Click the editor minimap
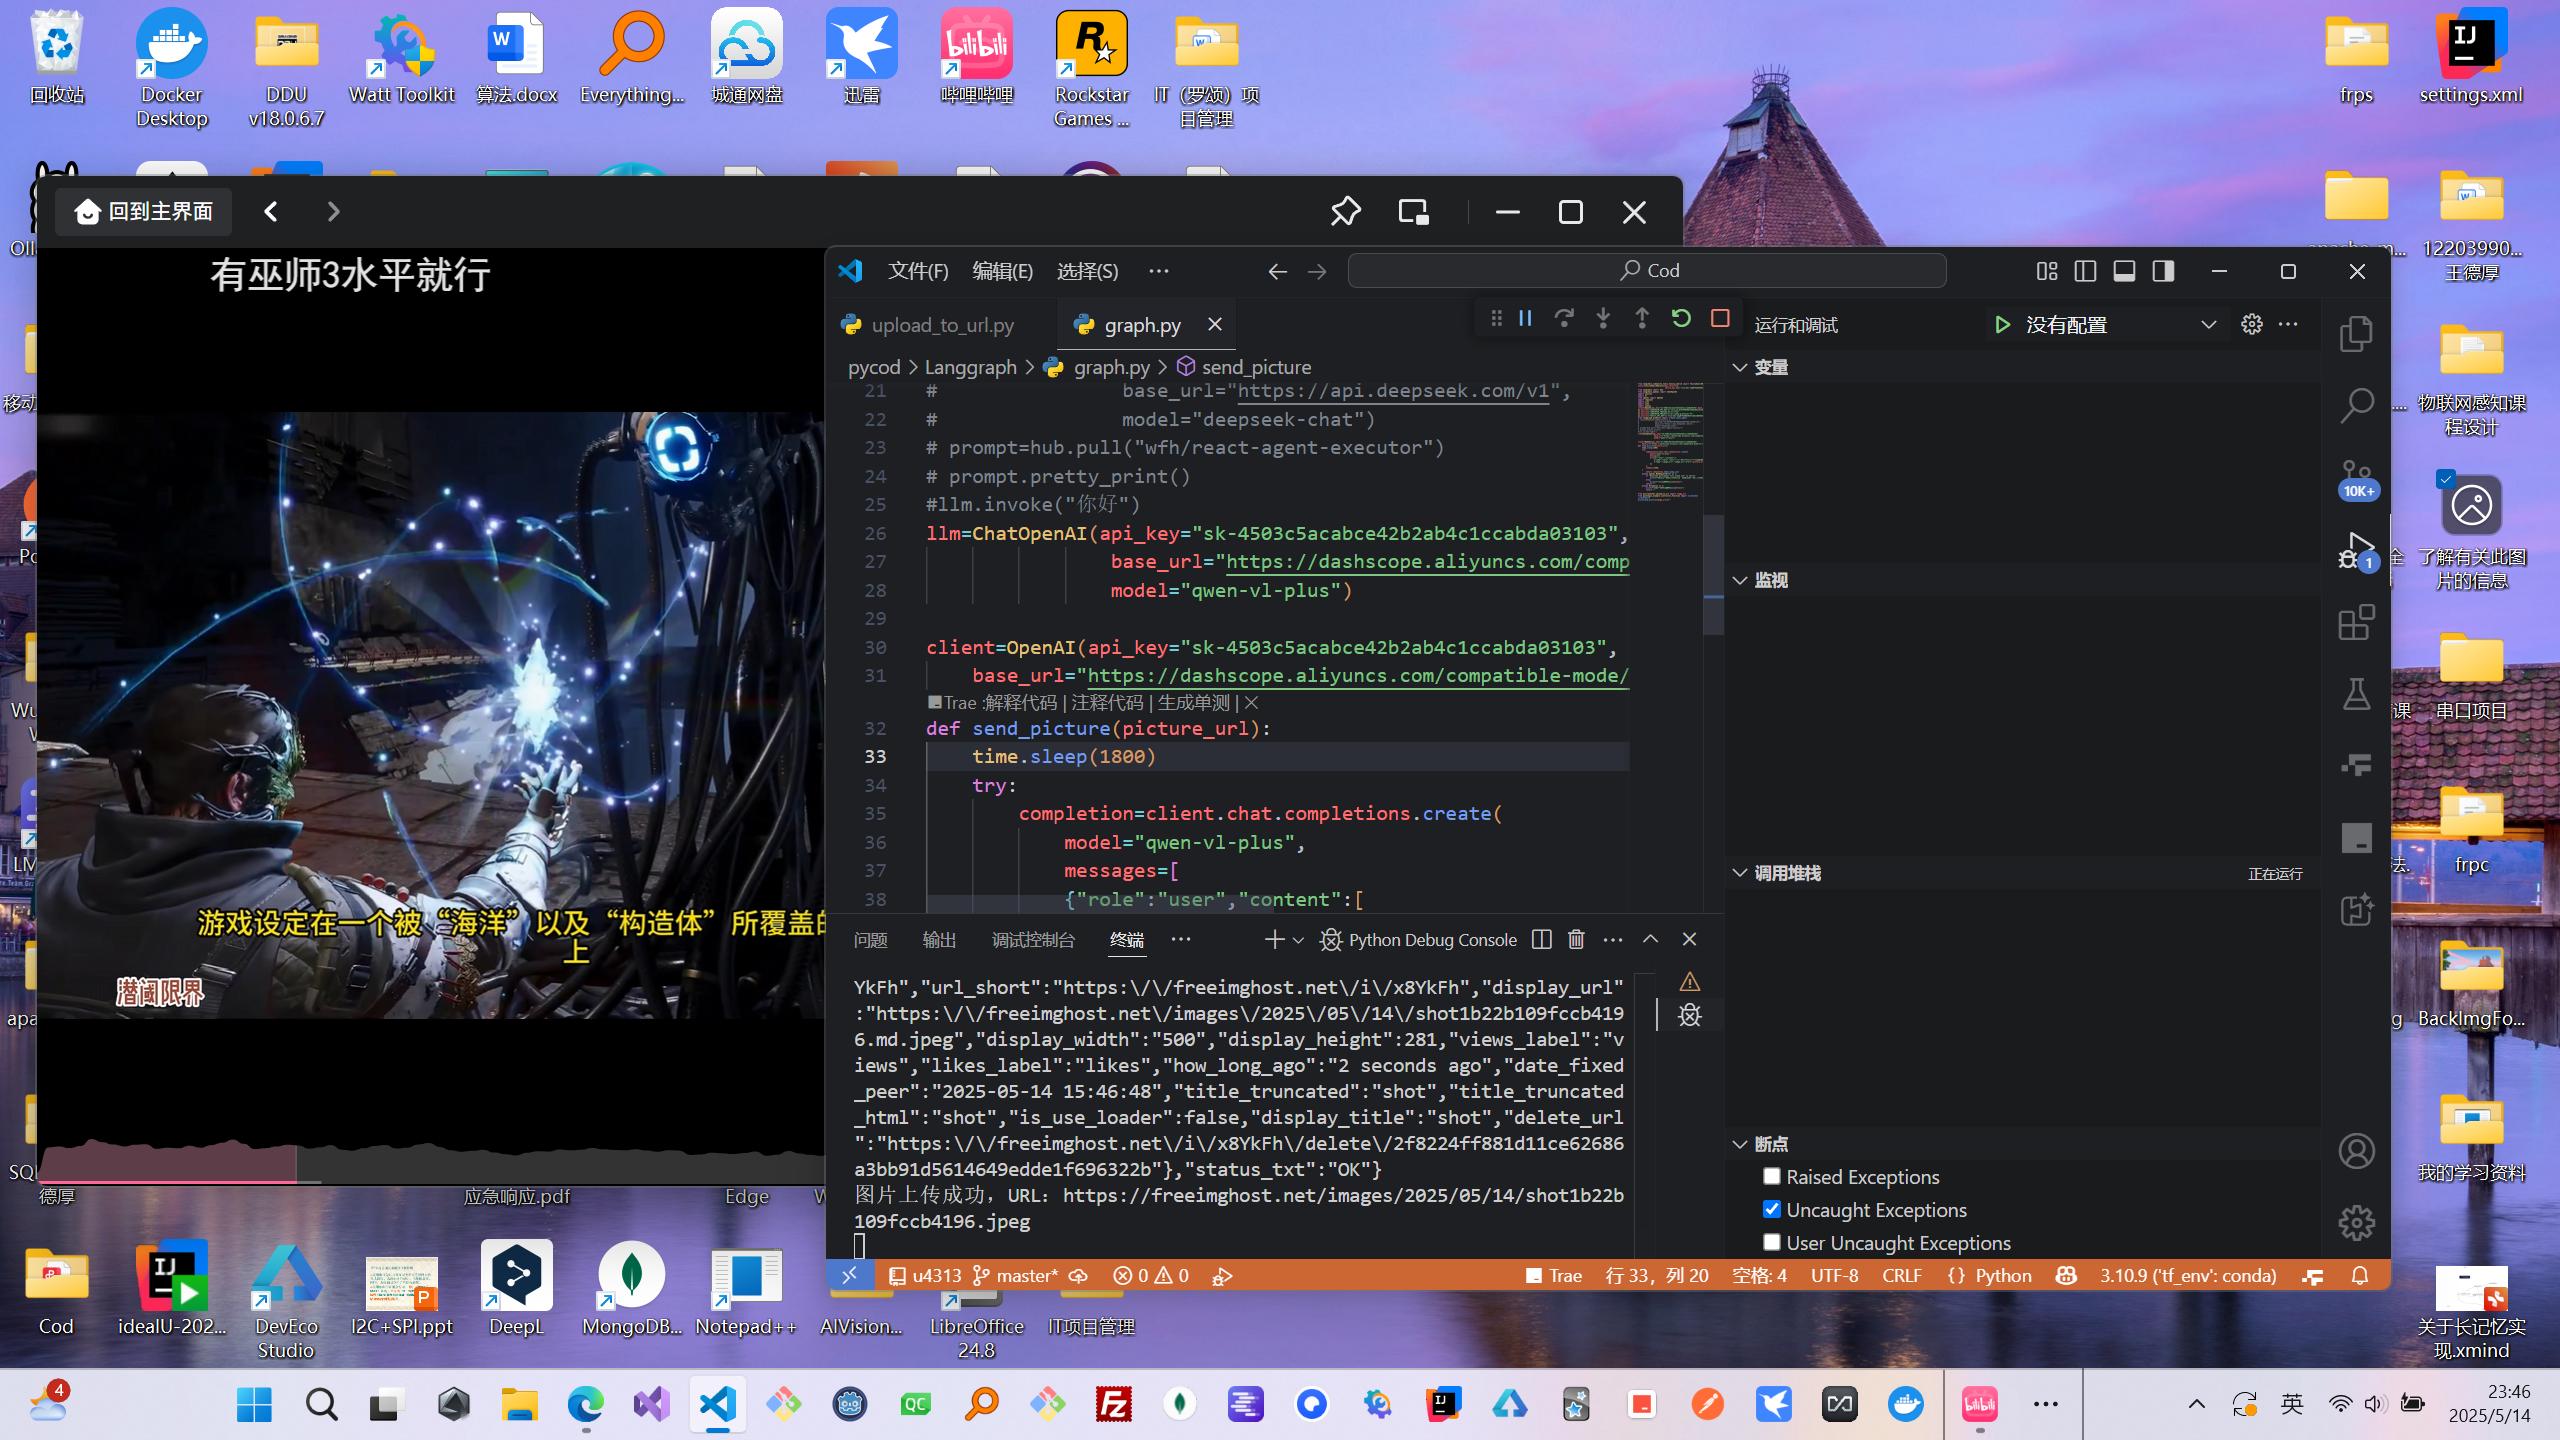 tap(1669, 441)
